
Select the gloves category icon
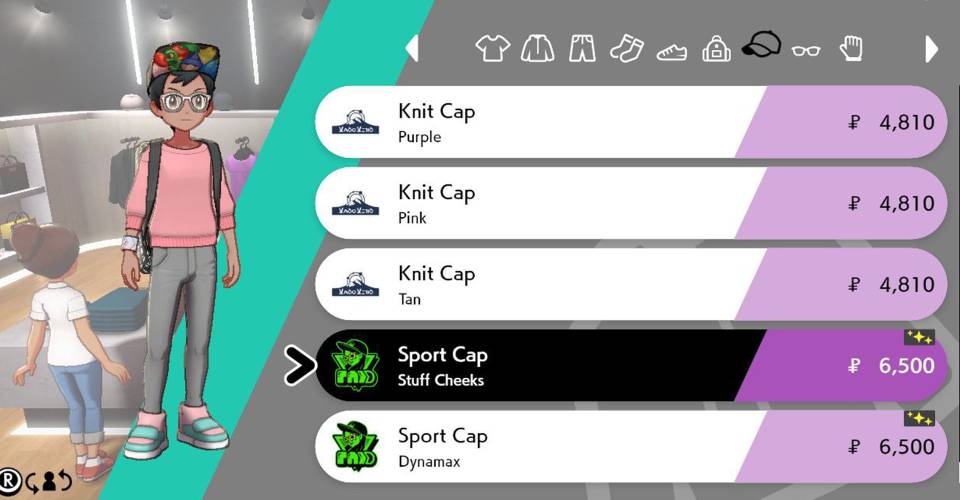click(851, 48)
